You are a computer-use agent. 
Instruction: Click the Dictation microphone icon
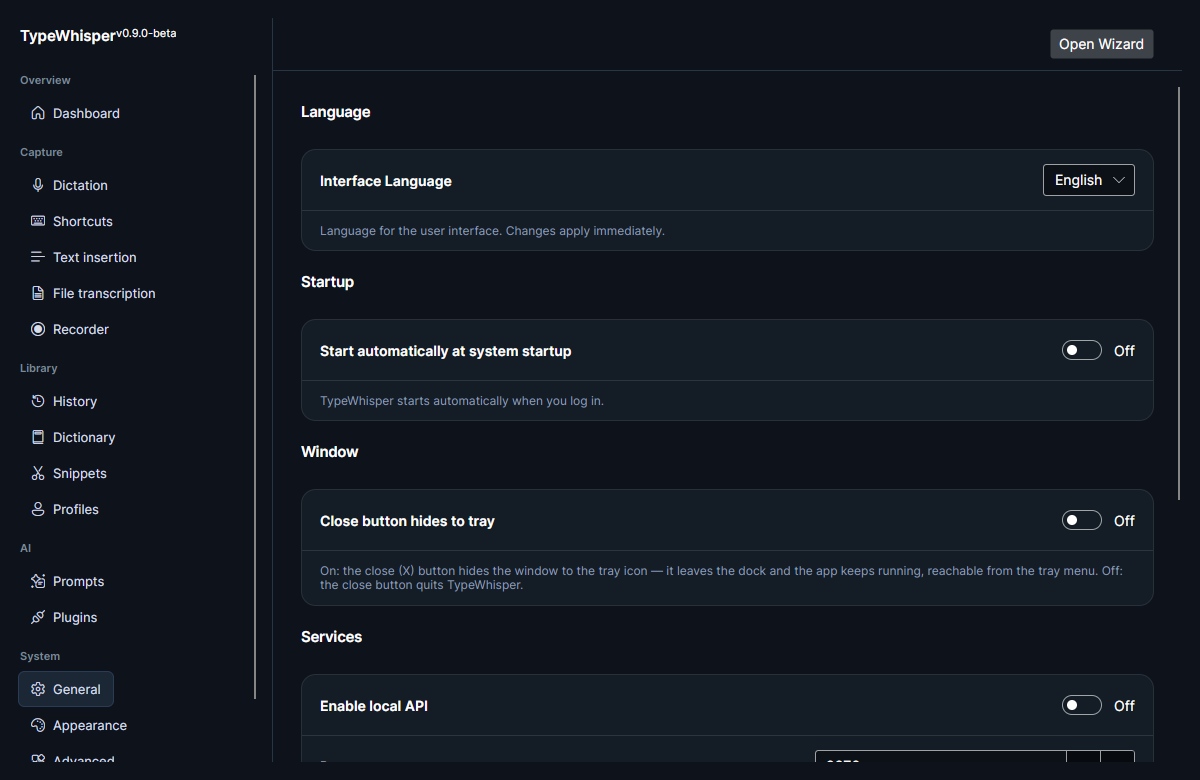[x=38, y=185]
